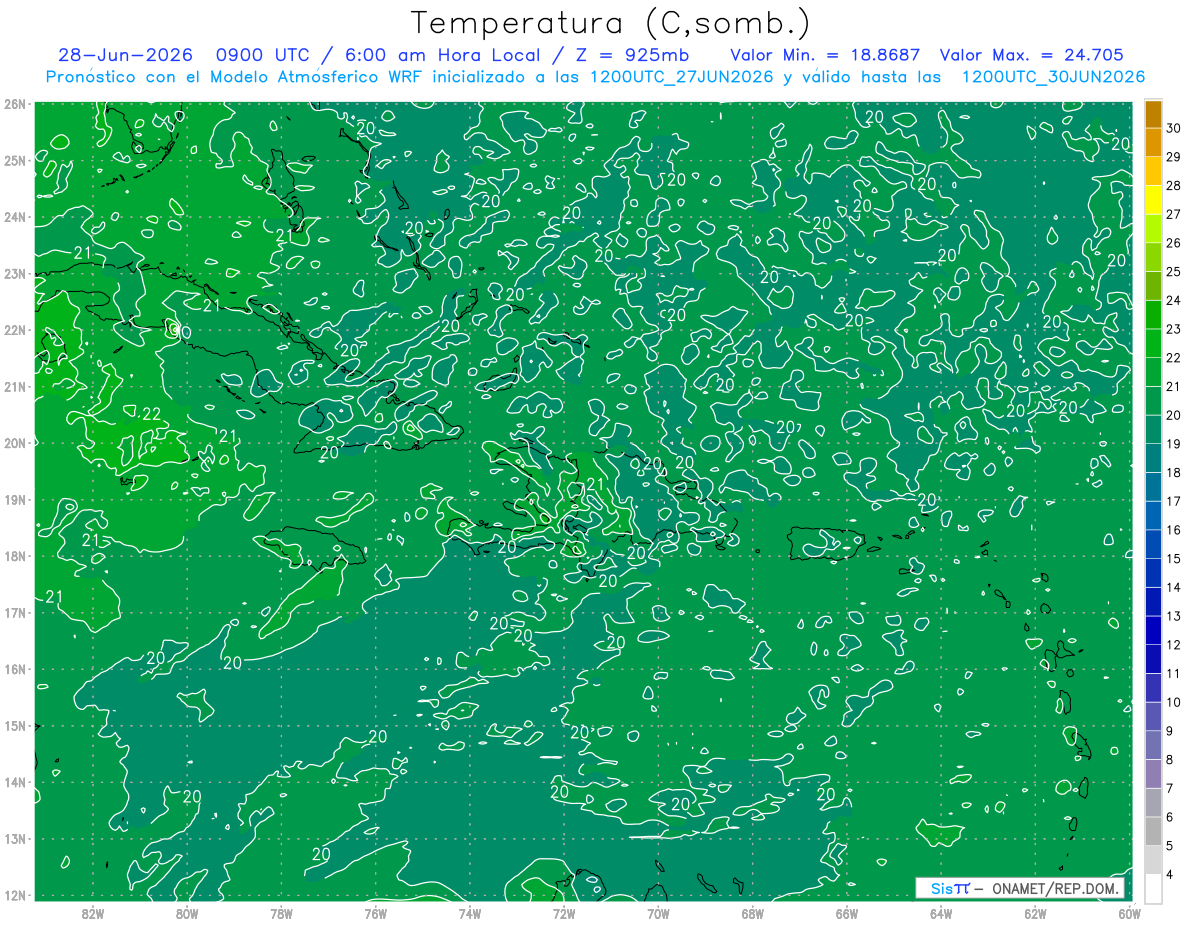Screen dimensions: 1200x927
Task: Click the "26N" latitude label
Action: [14, 104]
